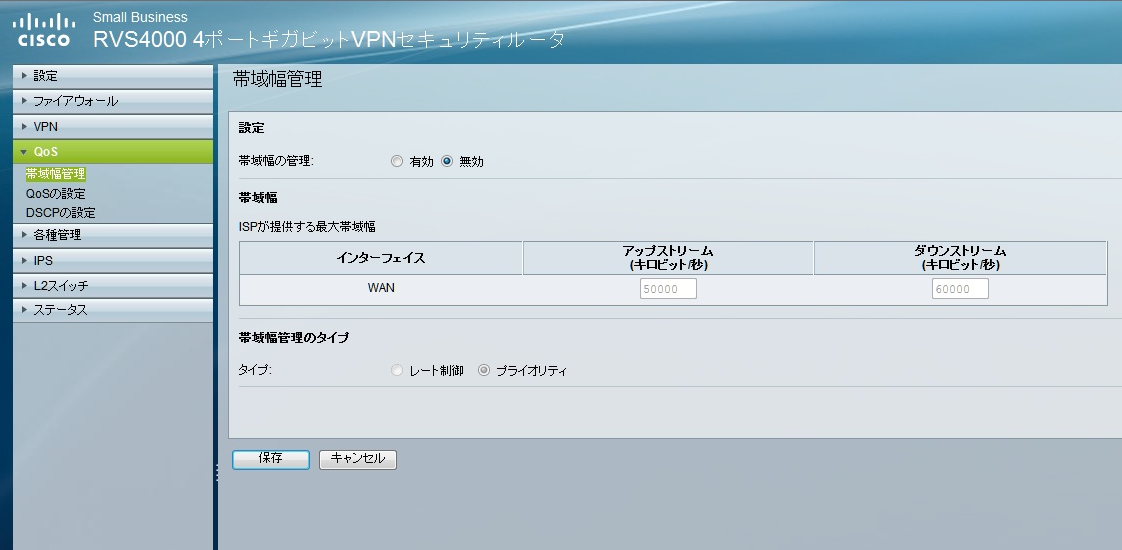This screenshot has height=550, width=1122.
Task: Select the 無効 radio button
Action: (x=447, y=162)
